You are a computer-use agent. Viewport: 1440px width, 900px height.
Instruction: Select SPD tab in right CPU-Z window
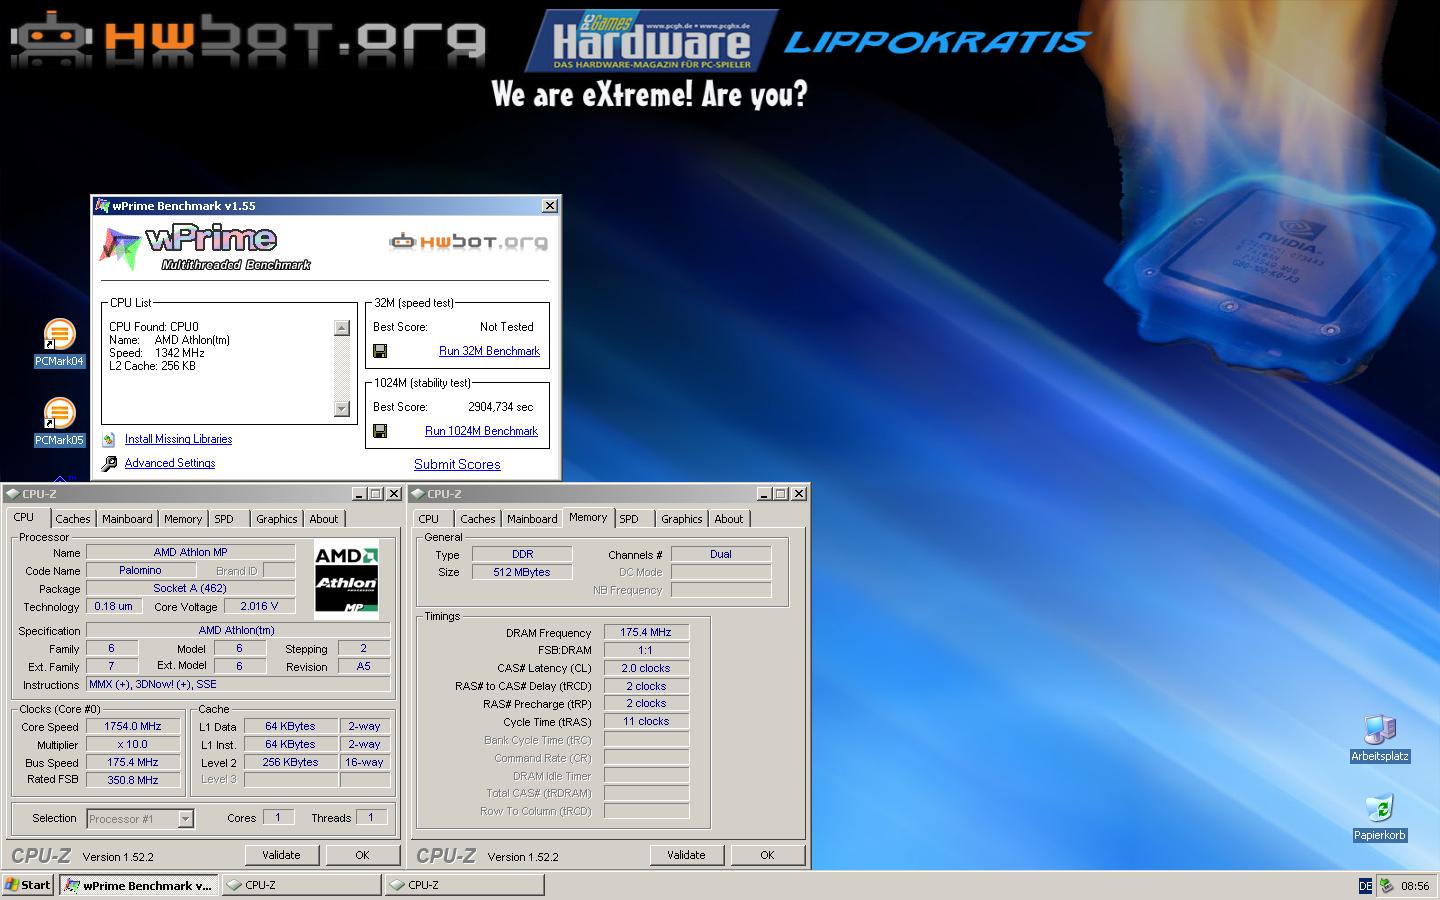pyautogui.click(x=629, y=519)
